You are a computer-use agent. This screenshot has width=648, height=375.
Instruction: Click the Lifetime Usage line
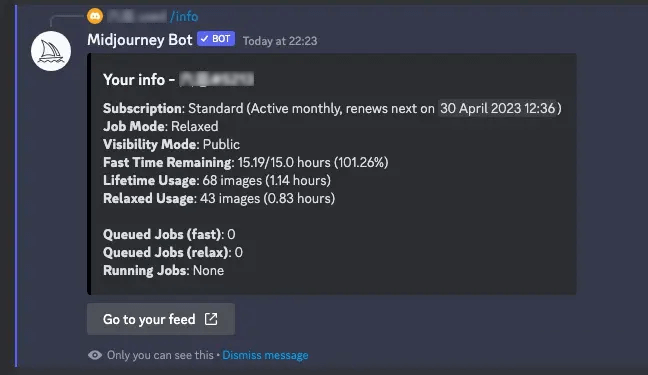(217, 180)
